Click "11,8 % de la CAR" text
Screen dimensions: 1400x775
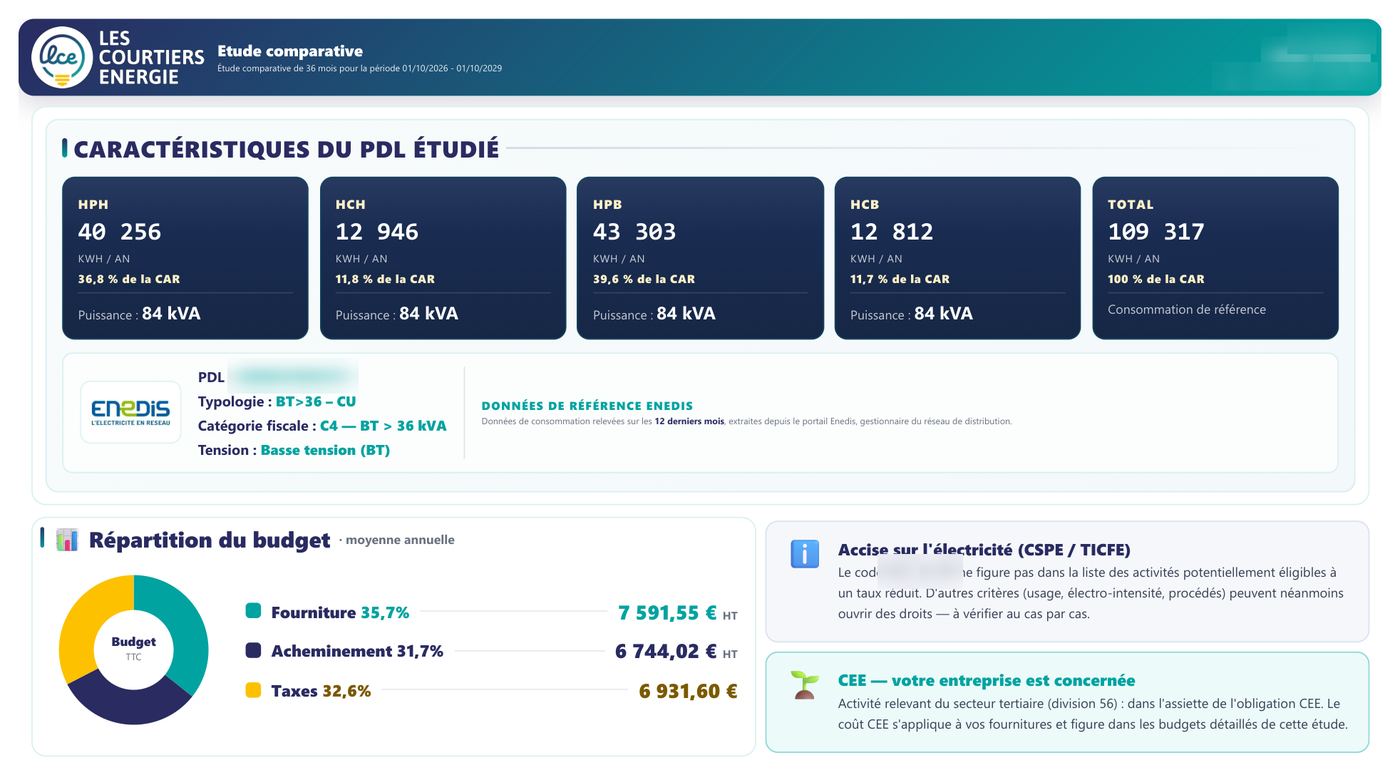(x=385, y=279)
